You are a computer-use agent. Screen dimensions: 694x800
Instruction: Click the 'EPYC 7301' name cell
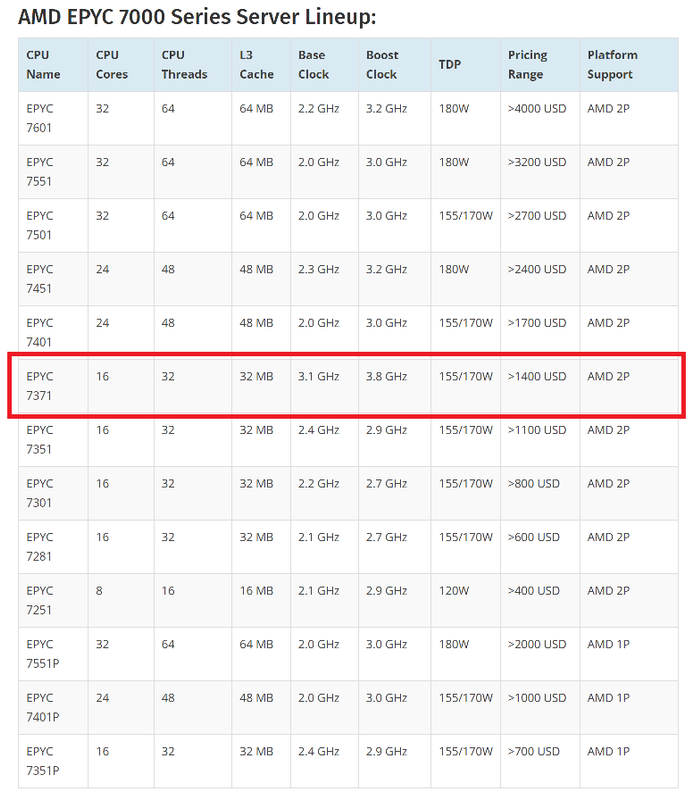[53, 493]
